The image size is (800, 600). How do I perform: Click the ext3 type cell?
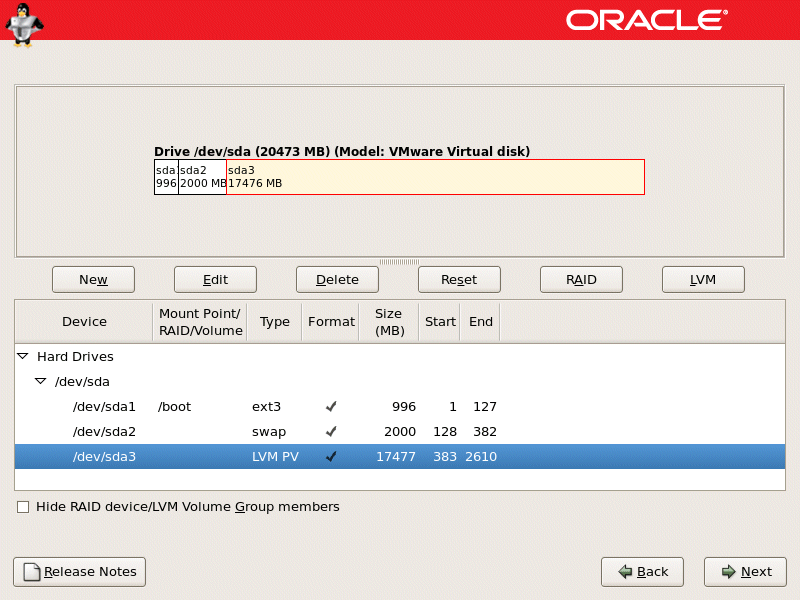[266, 407]
